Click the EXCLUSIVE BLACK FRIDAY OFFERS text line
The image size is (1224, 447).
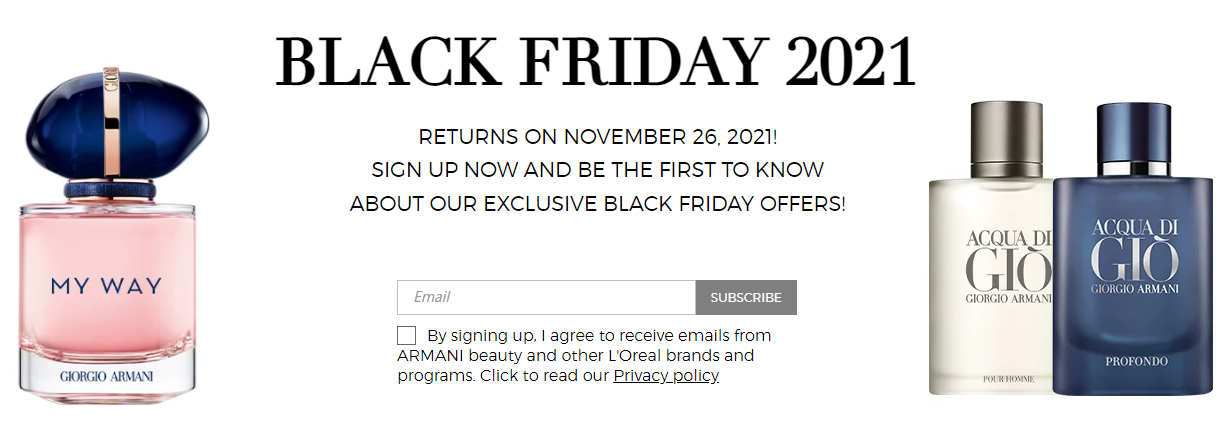[x=597, y=204]
